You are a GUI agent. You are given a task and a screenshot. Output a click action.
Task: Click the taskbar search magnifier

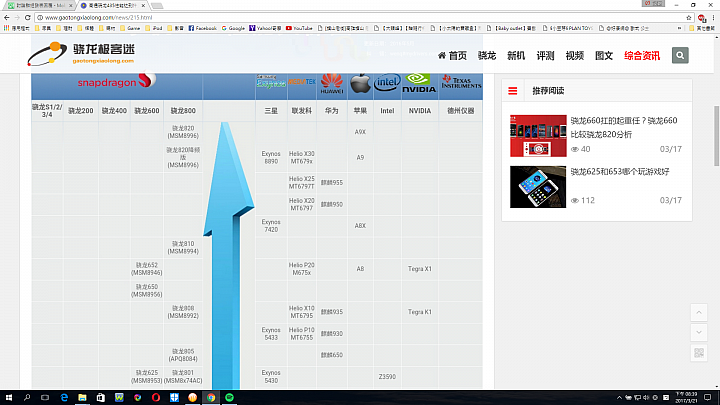coord(27,398)
